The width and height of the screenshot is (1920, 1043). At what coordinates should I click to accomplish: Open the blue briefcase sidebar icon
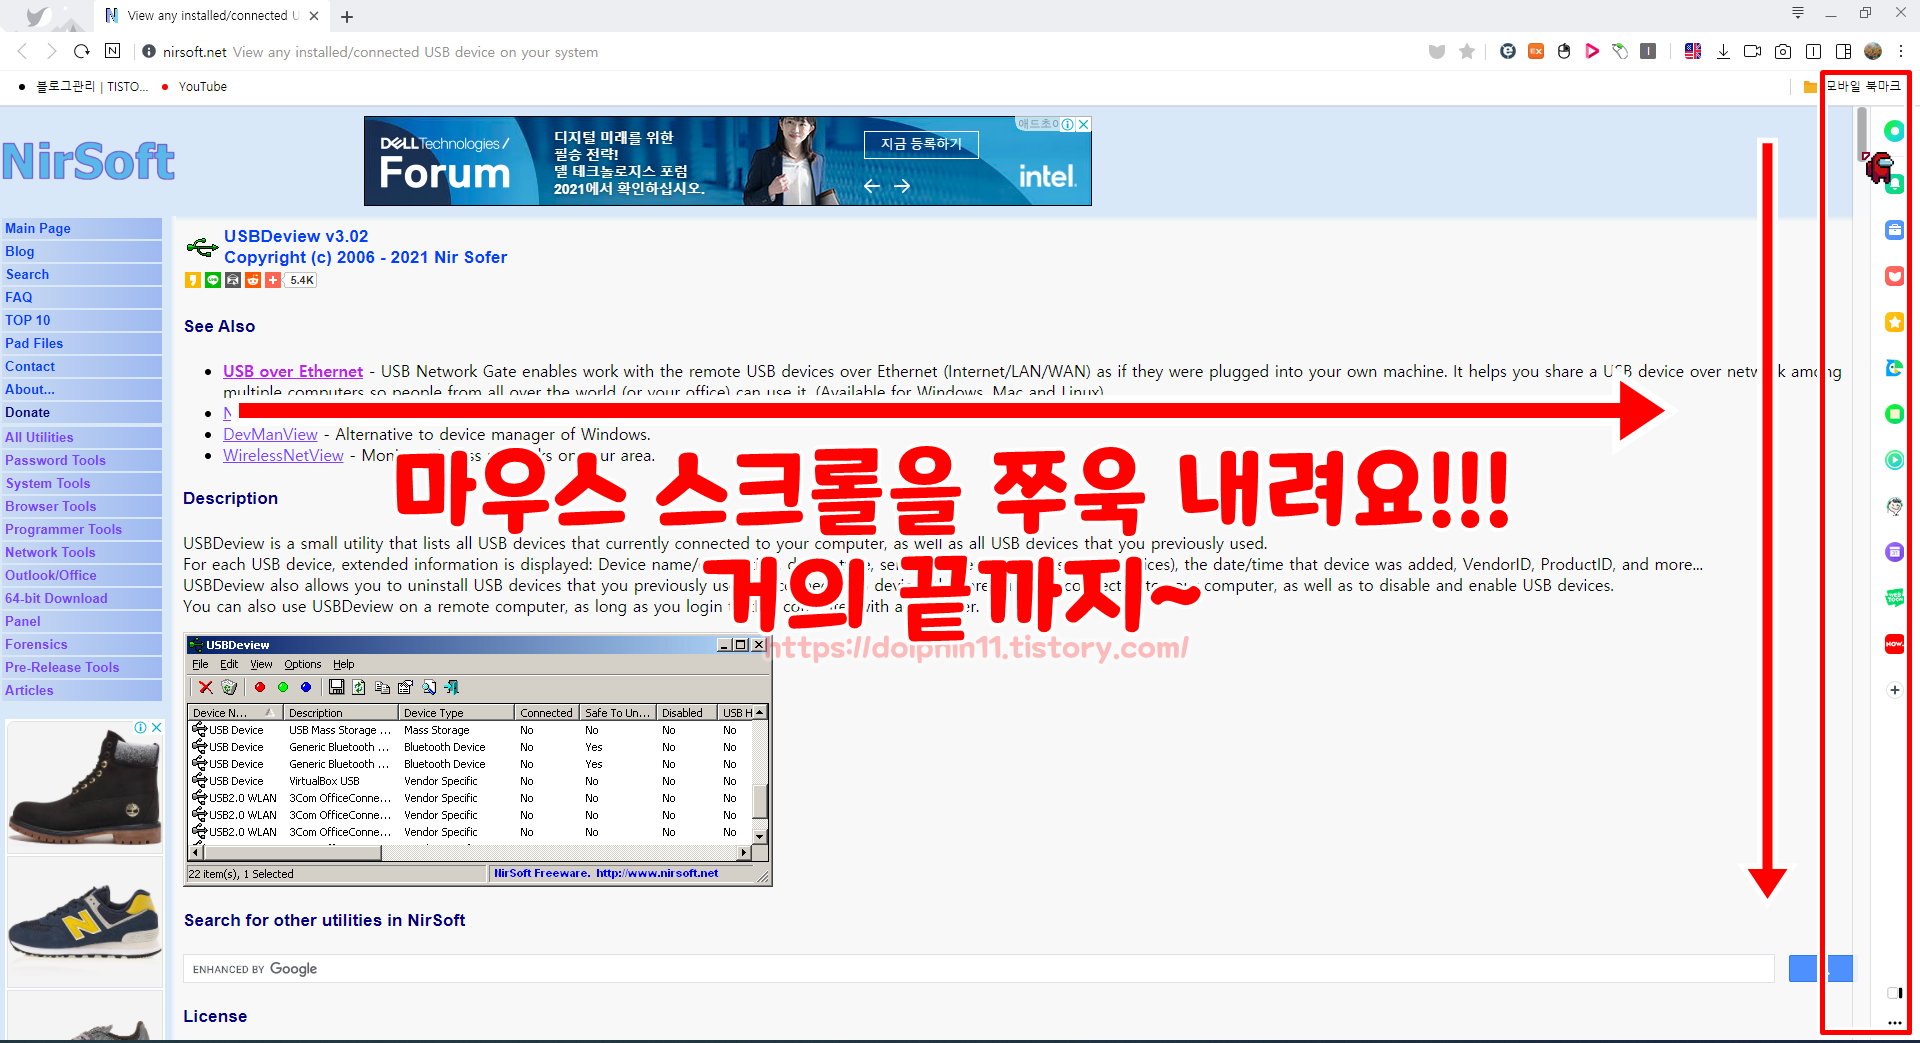point(1894,230)
